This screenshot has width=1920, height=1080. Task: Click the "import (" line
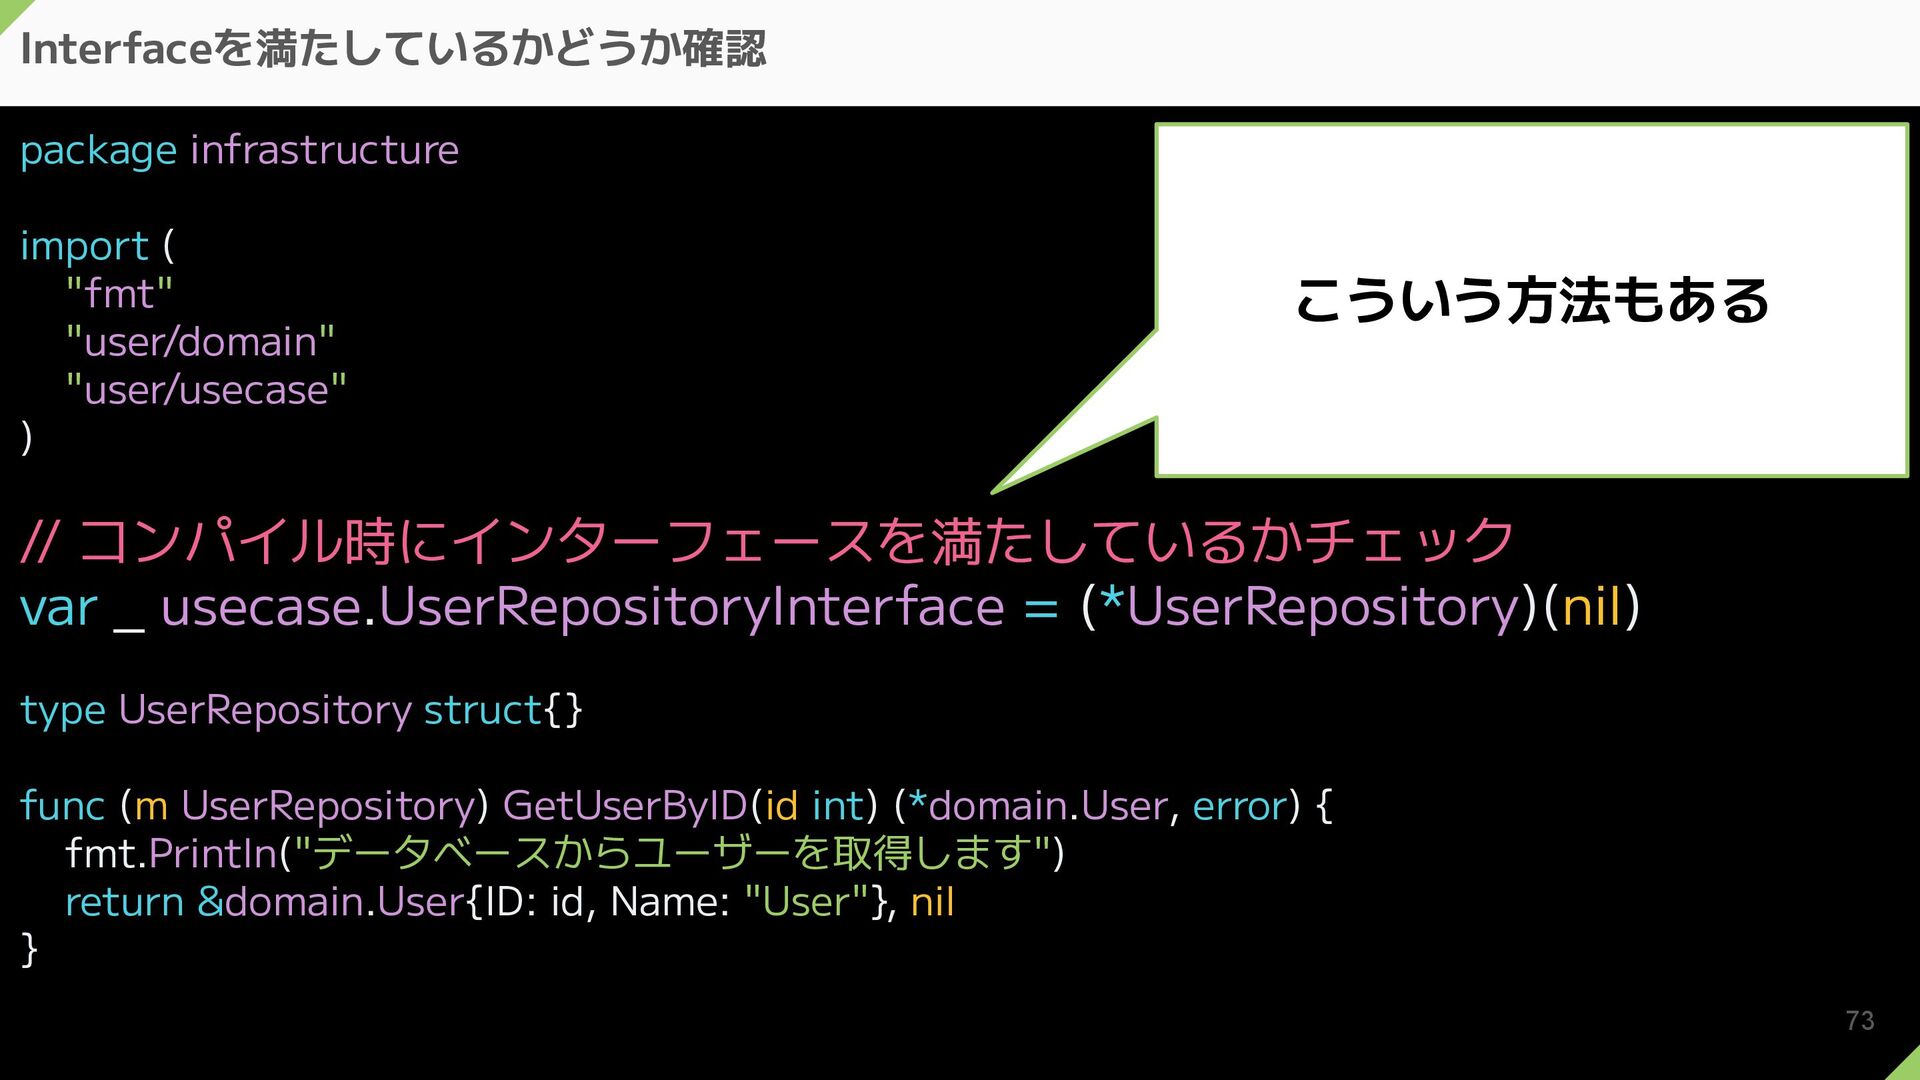(x=97, y=246)
